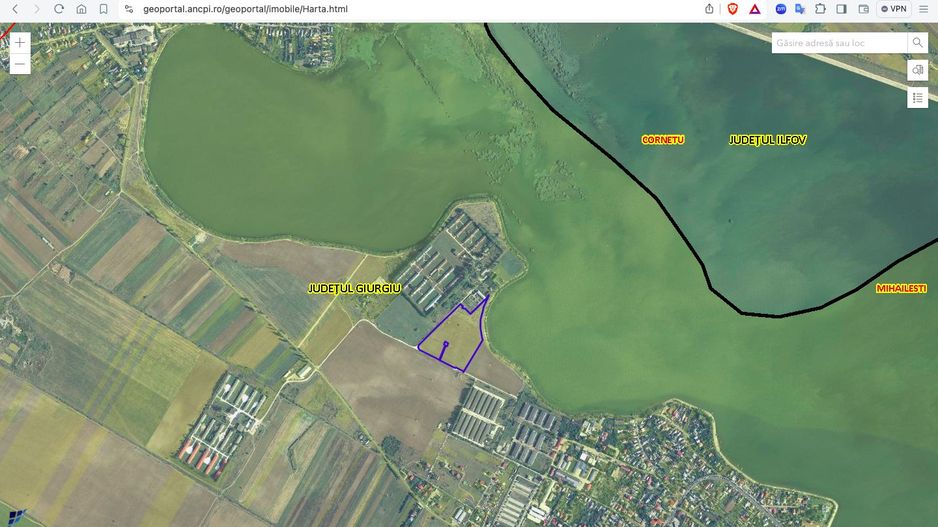Open Brave Rewards triangle icon
Screen dimensions: 938x527
coord(755,9)
